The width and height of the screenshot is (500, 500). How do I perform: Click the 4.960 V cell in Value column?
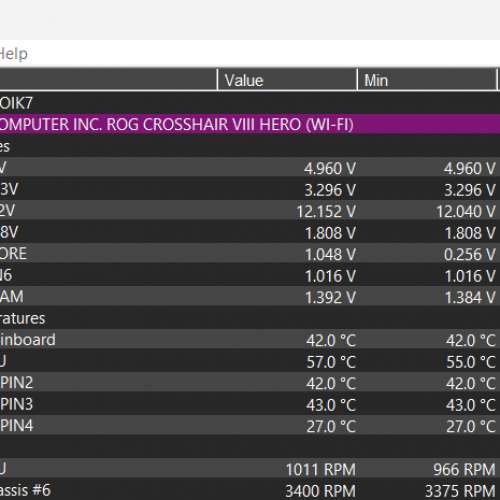pyautogui.click(x=330, y=168)
